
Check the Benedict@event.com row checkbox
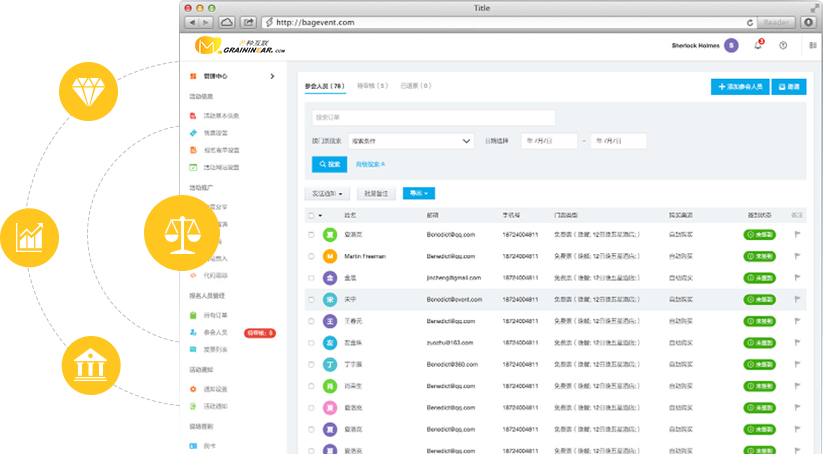click(x=311, y=300)
